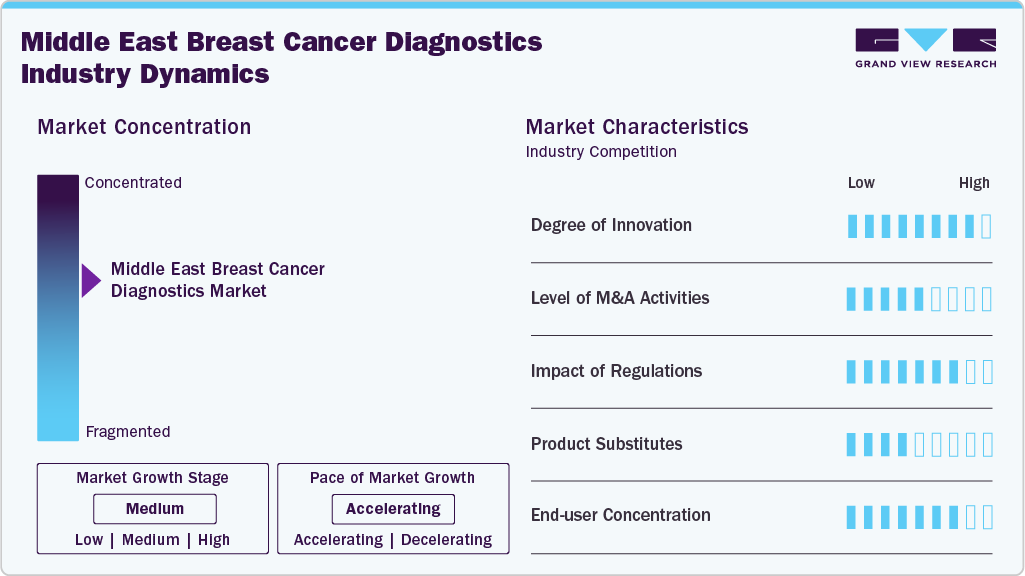Screen dimensions: 1025x576
Task: Click the Degree of Innovation label
Action: pyautogui.click(x=611, y=225)
